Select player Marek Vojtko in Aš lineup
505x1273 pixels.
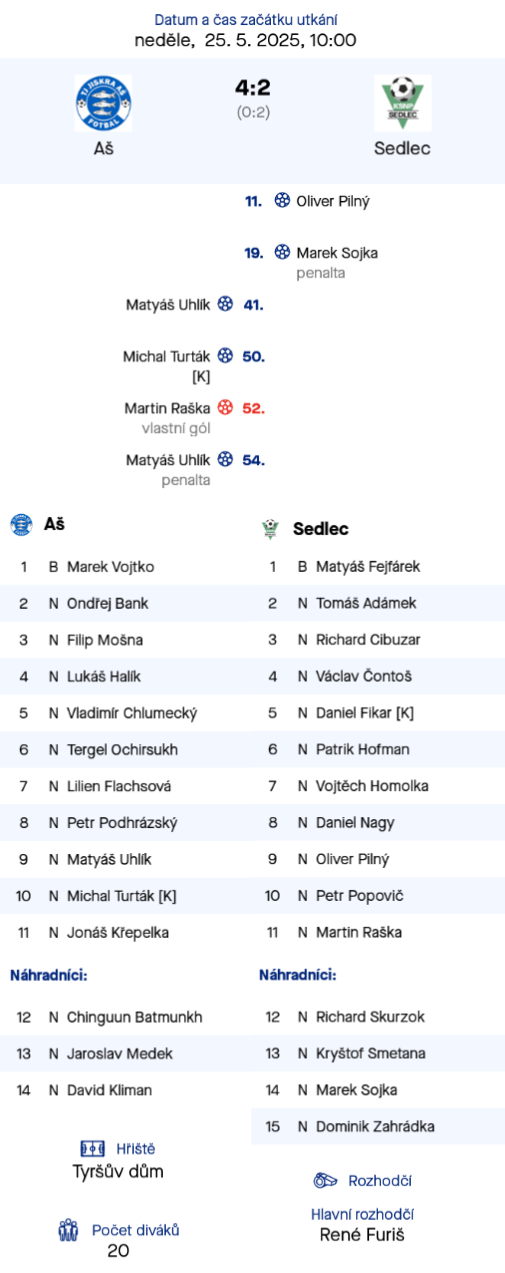point(111,567)
